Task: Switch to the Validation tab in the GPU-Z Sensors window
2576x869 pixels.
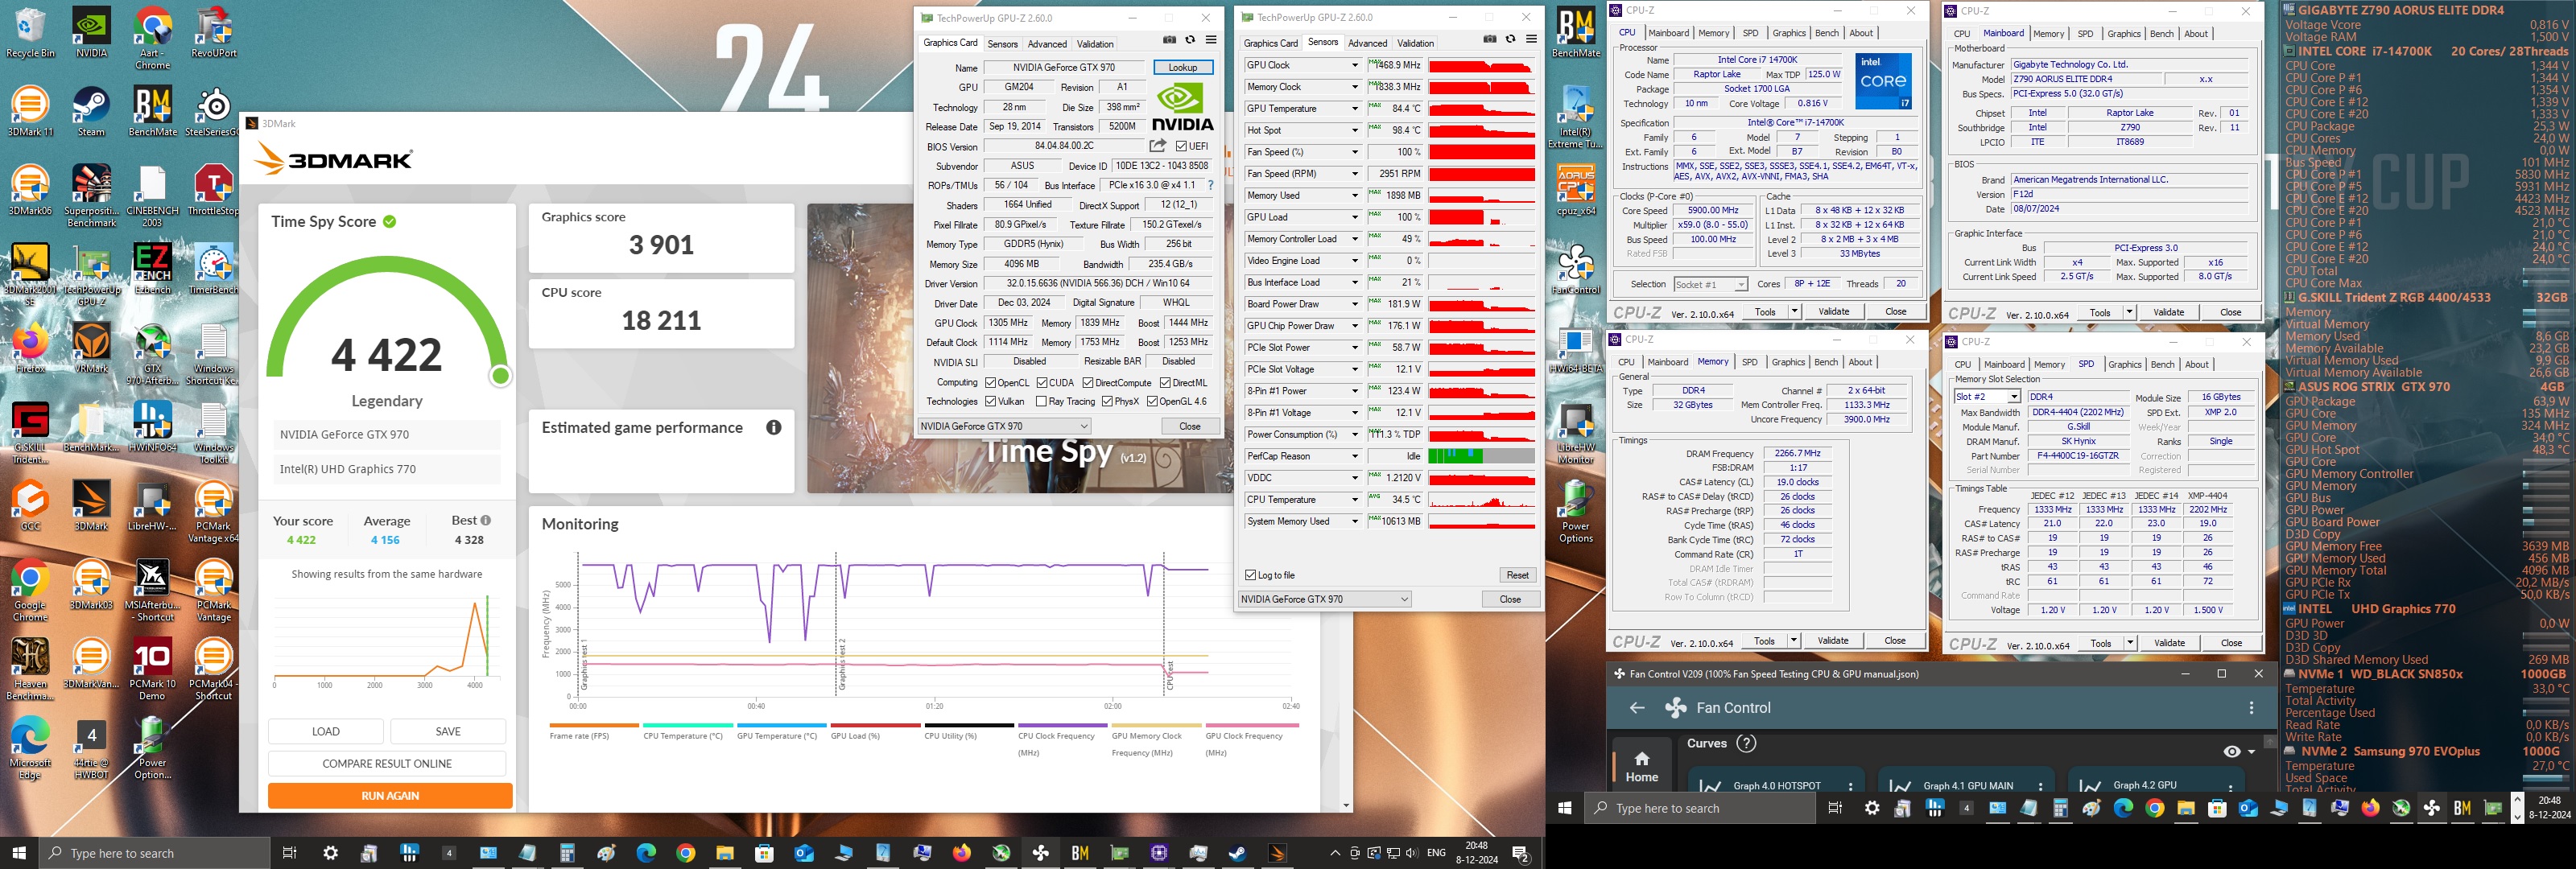Action: pyautogui.click(x=1415, y=43)
